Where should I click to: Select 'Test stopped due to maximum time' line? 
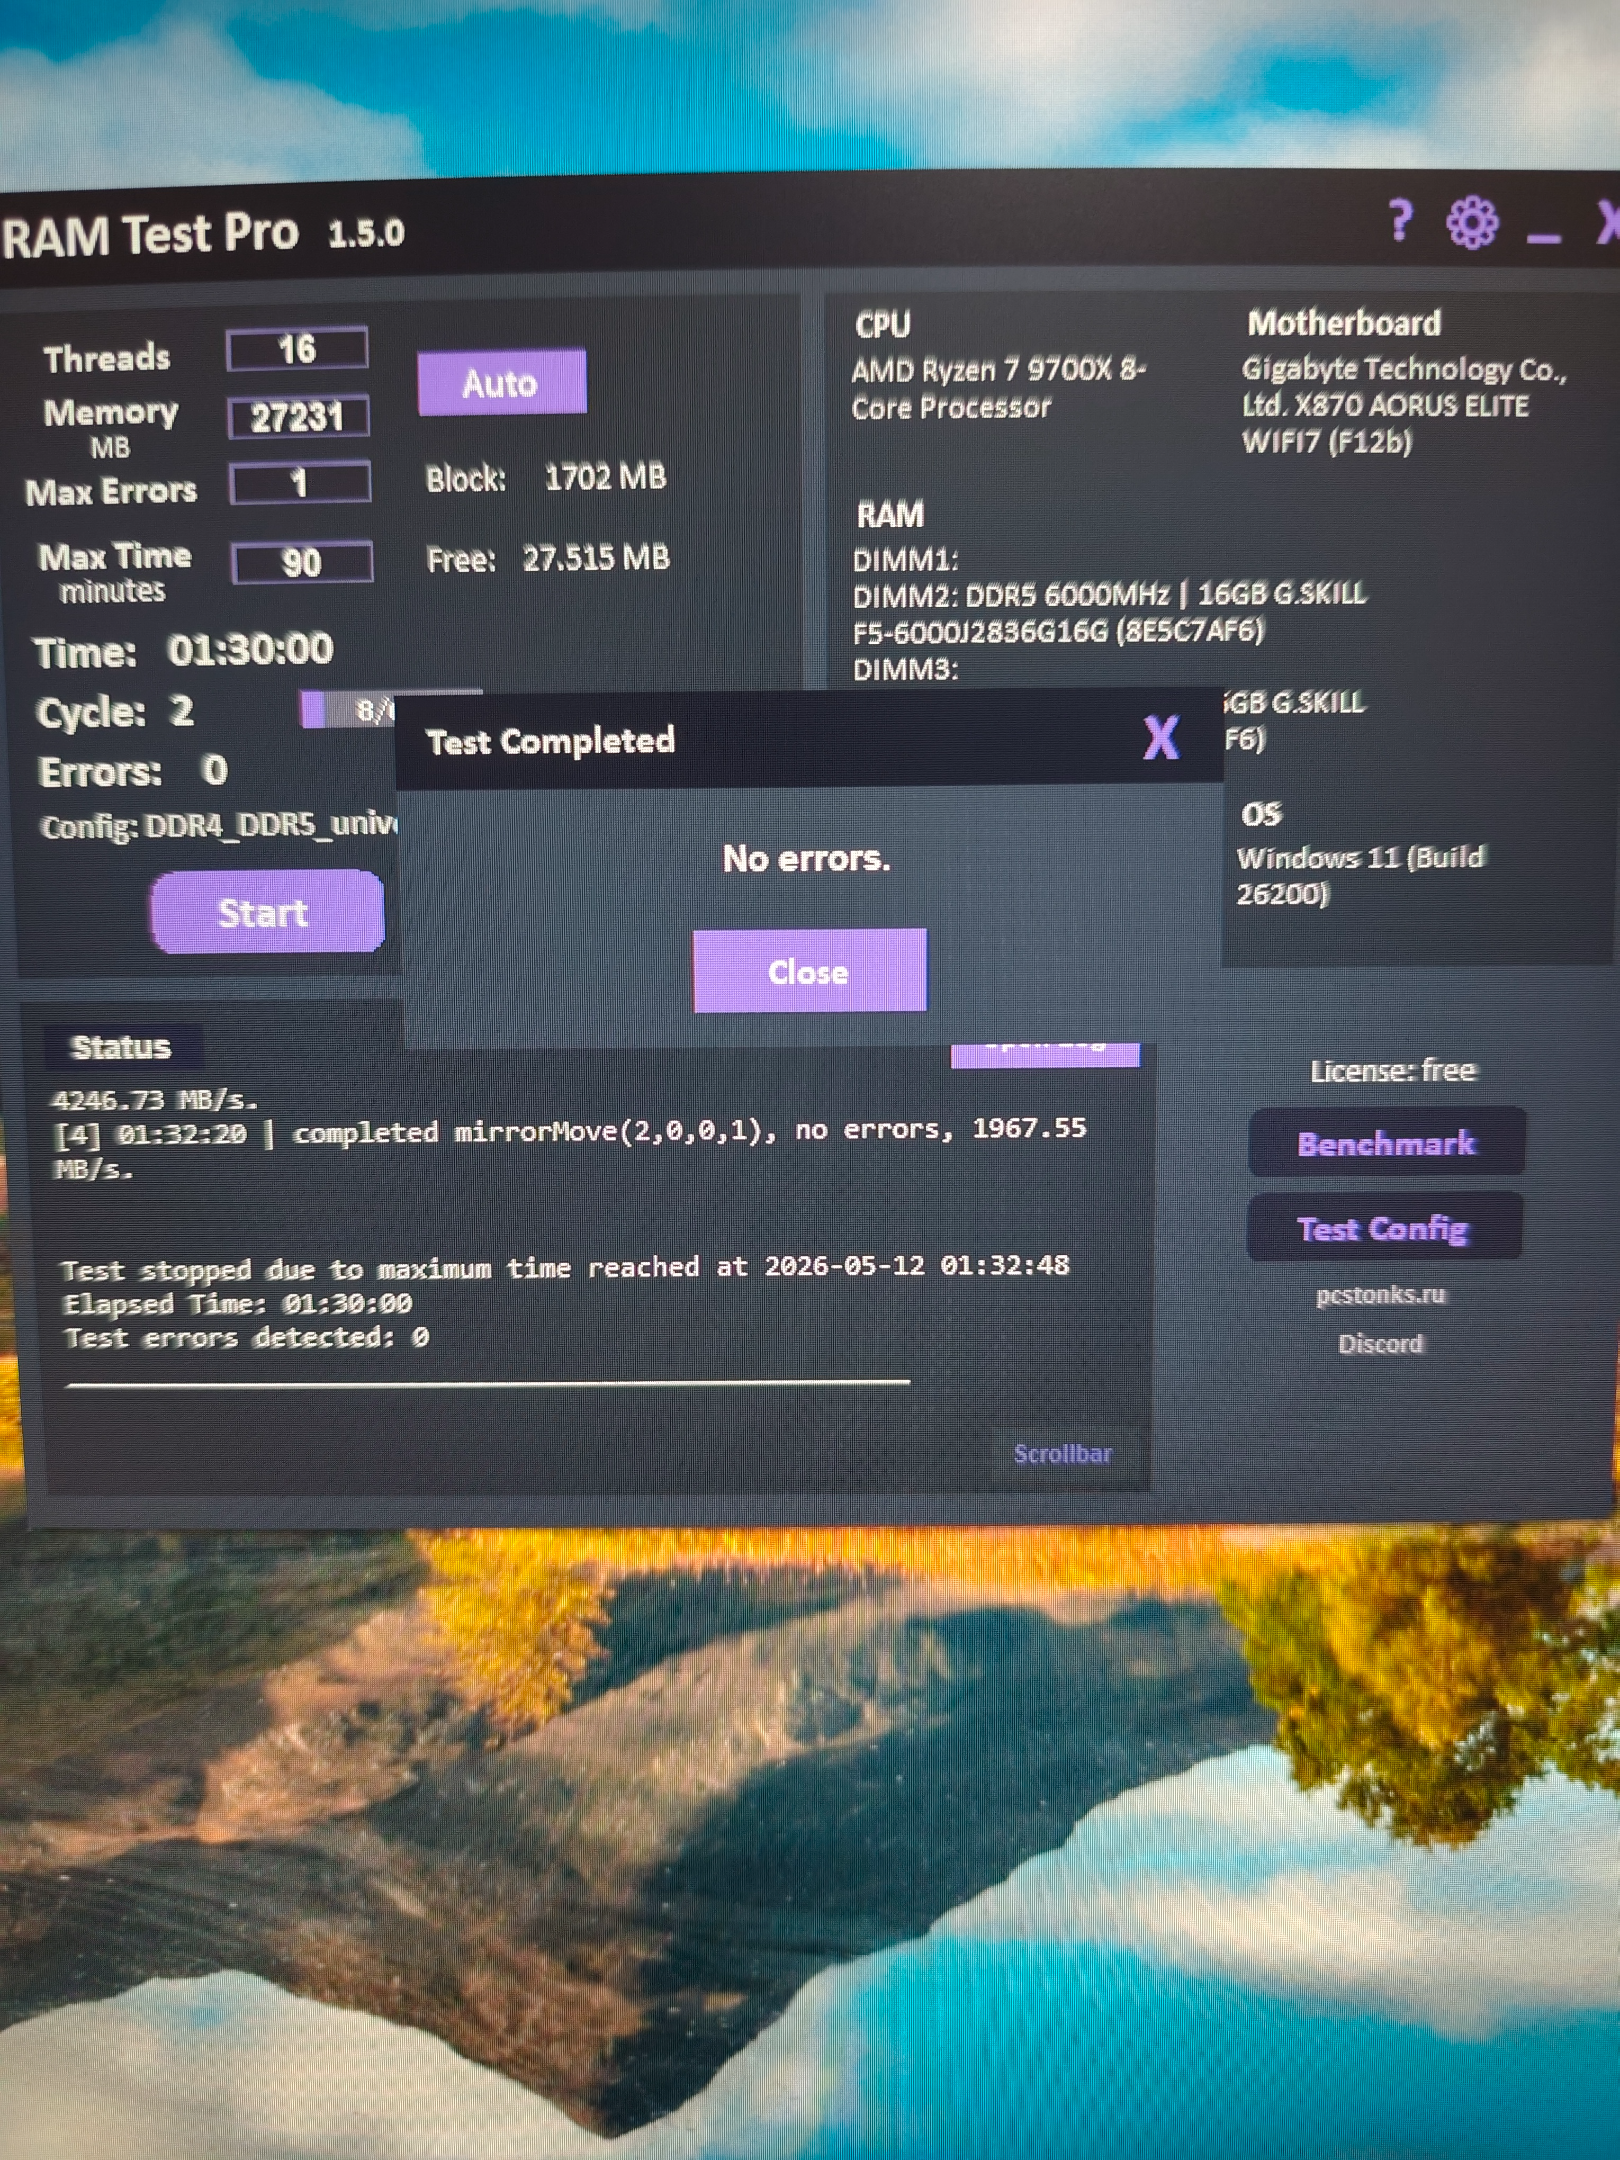pyautogui.click(x=565, y=1268)
